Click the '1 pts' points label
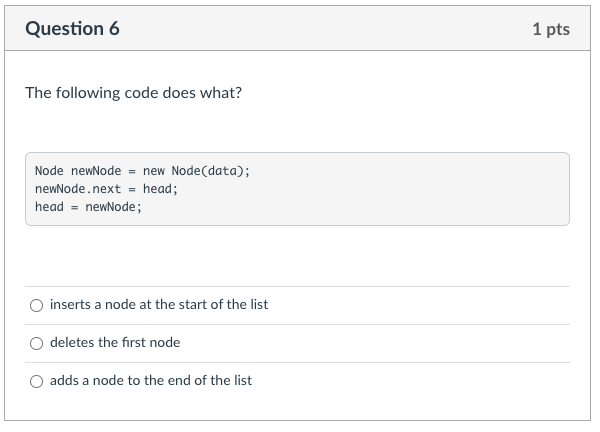 [x=551, y=29]
